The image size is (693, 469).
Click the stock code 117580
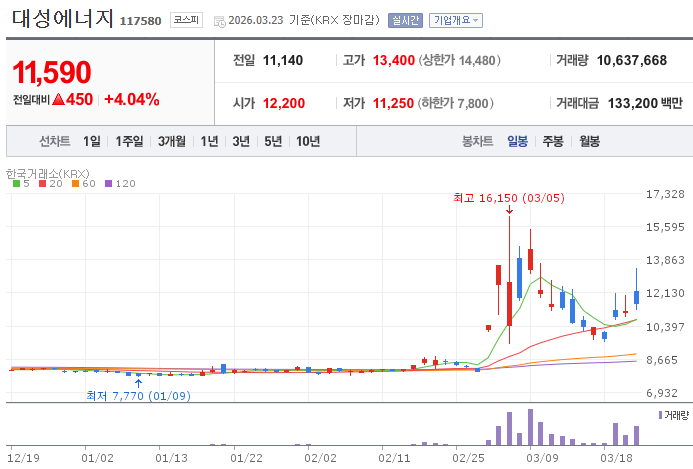(x=141, y=21)
